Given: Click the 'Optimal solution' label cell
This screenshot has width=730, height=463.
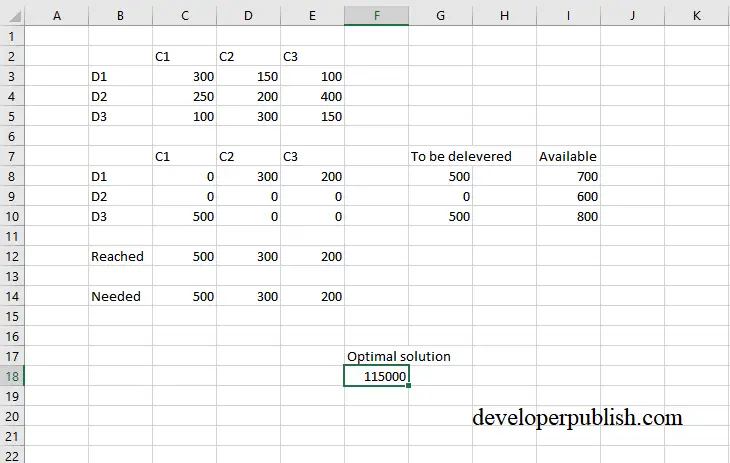Looking at the screenshot, I should click(399, 356).
